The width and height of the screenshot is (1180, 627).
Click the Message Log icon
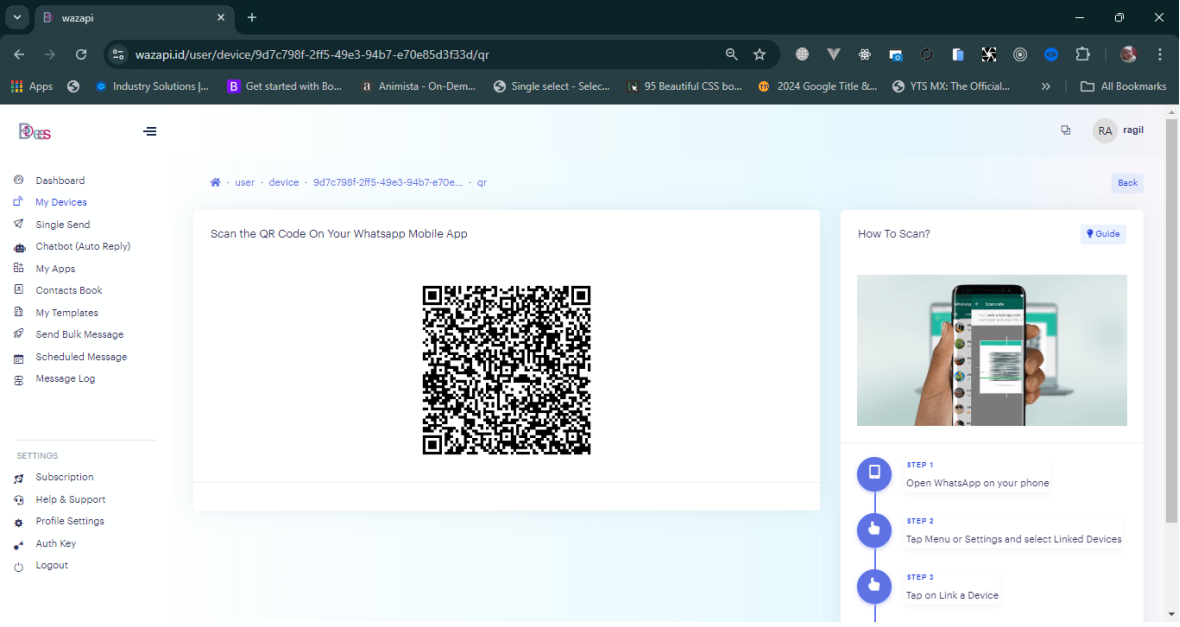pyautogui.click(x=19, y=381)
